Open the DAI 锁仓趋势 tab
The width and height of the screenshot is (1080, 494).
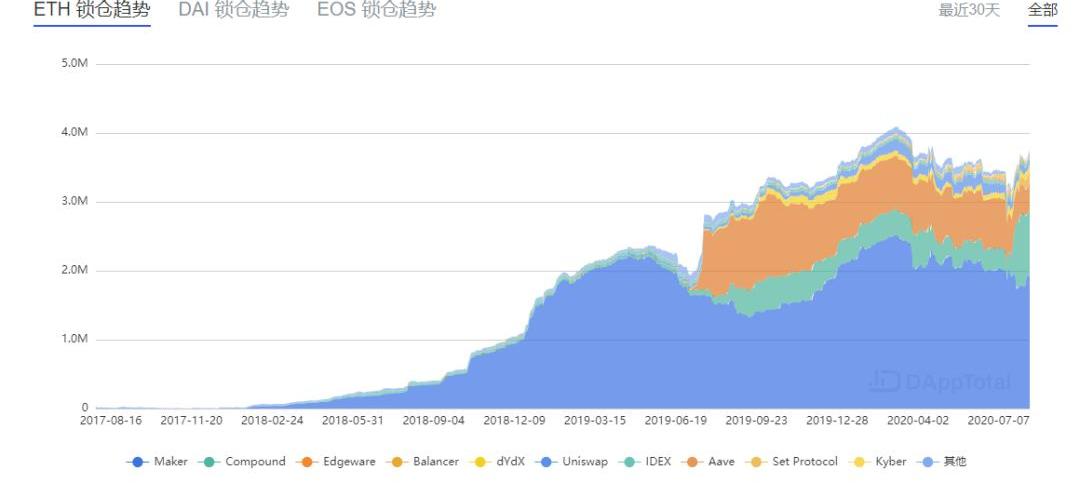[233, 10]
